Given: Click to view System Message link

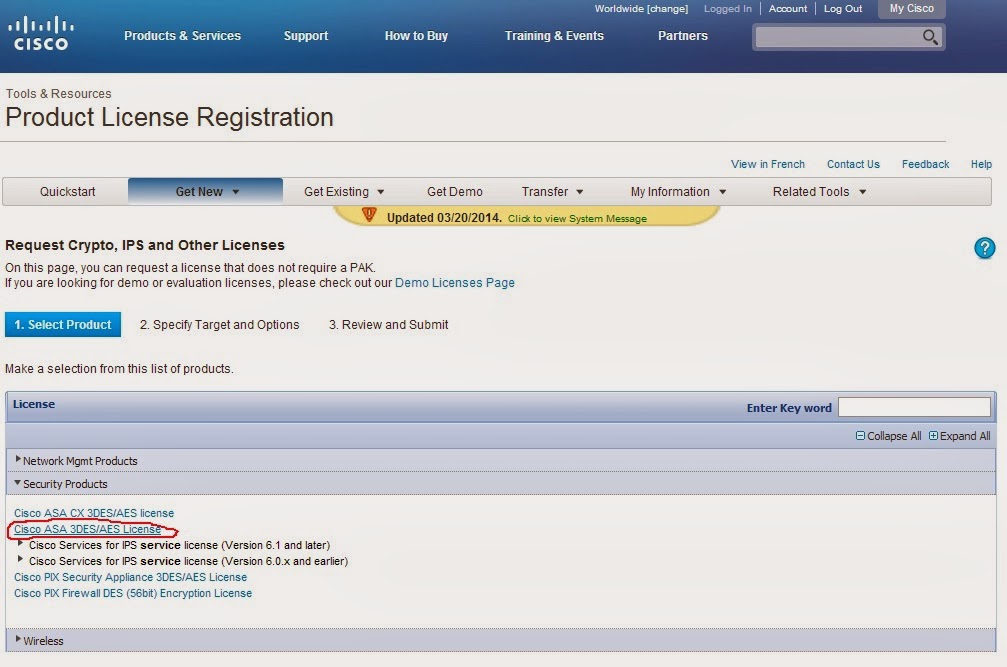Looking at the screenshot, I should [x=577, y=219].
